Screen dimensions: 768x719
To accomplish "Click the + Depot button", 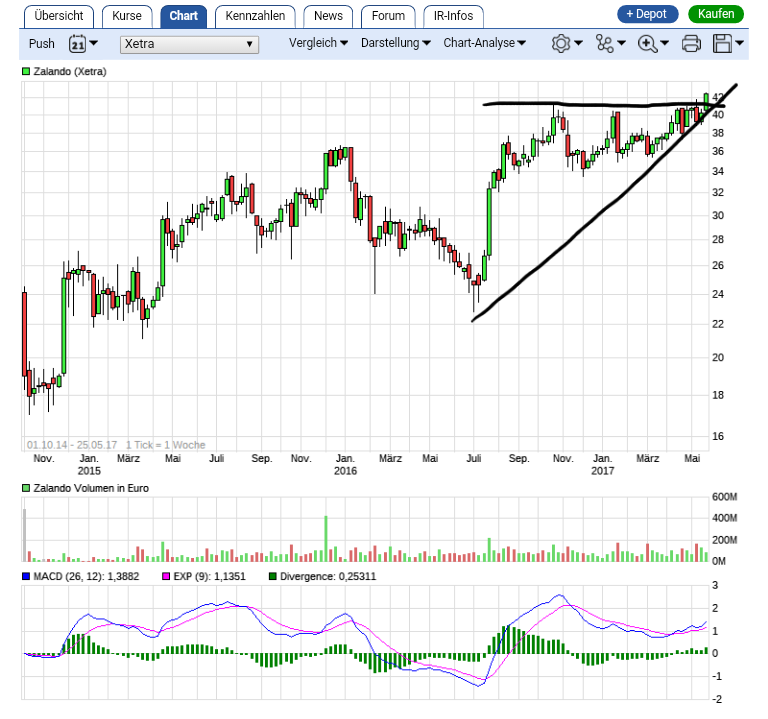I will [648, 14].
